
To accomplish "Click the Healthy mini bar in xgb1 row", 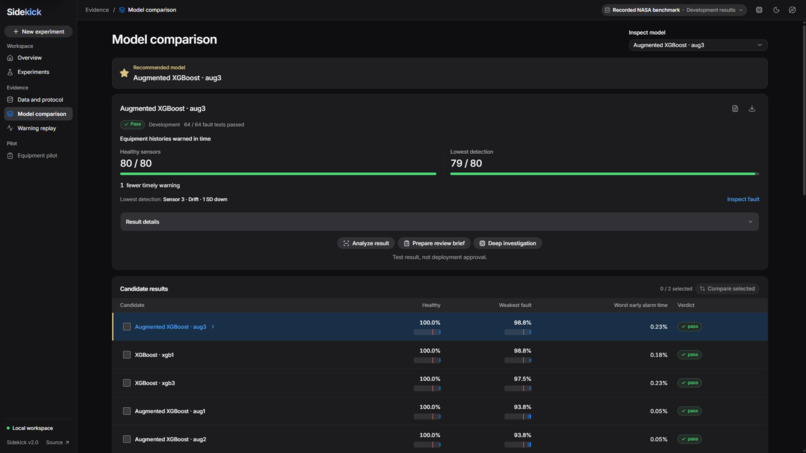I will (427, 360).
